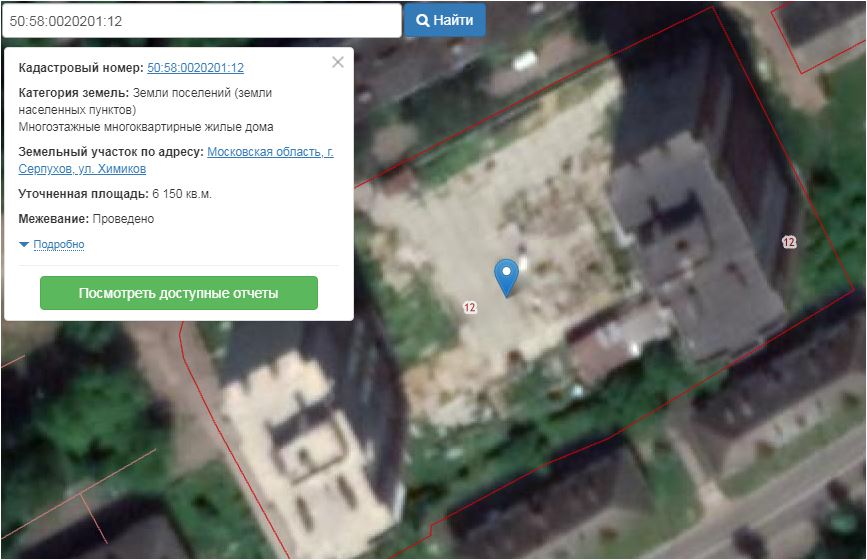Image resolution: width=867 pixels, height=560 pixels.
Task: Open cadastral number link 50:58:0020201:12
Action: click(195, 67)
